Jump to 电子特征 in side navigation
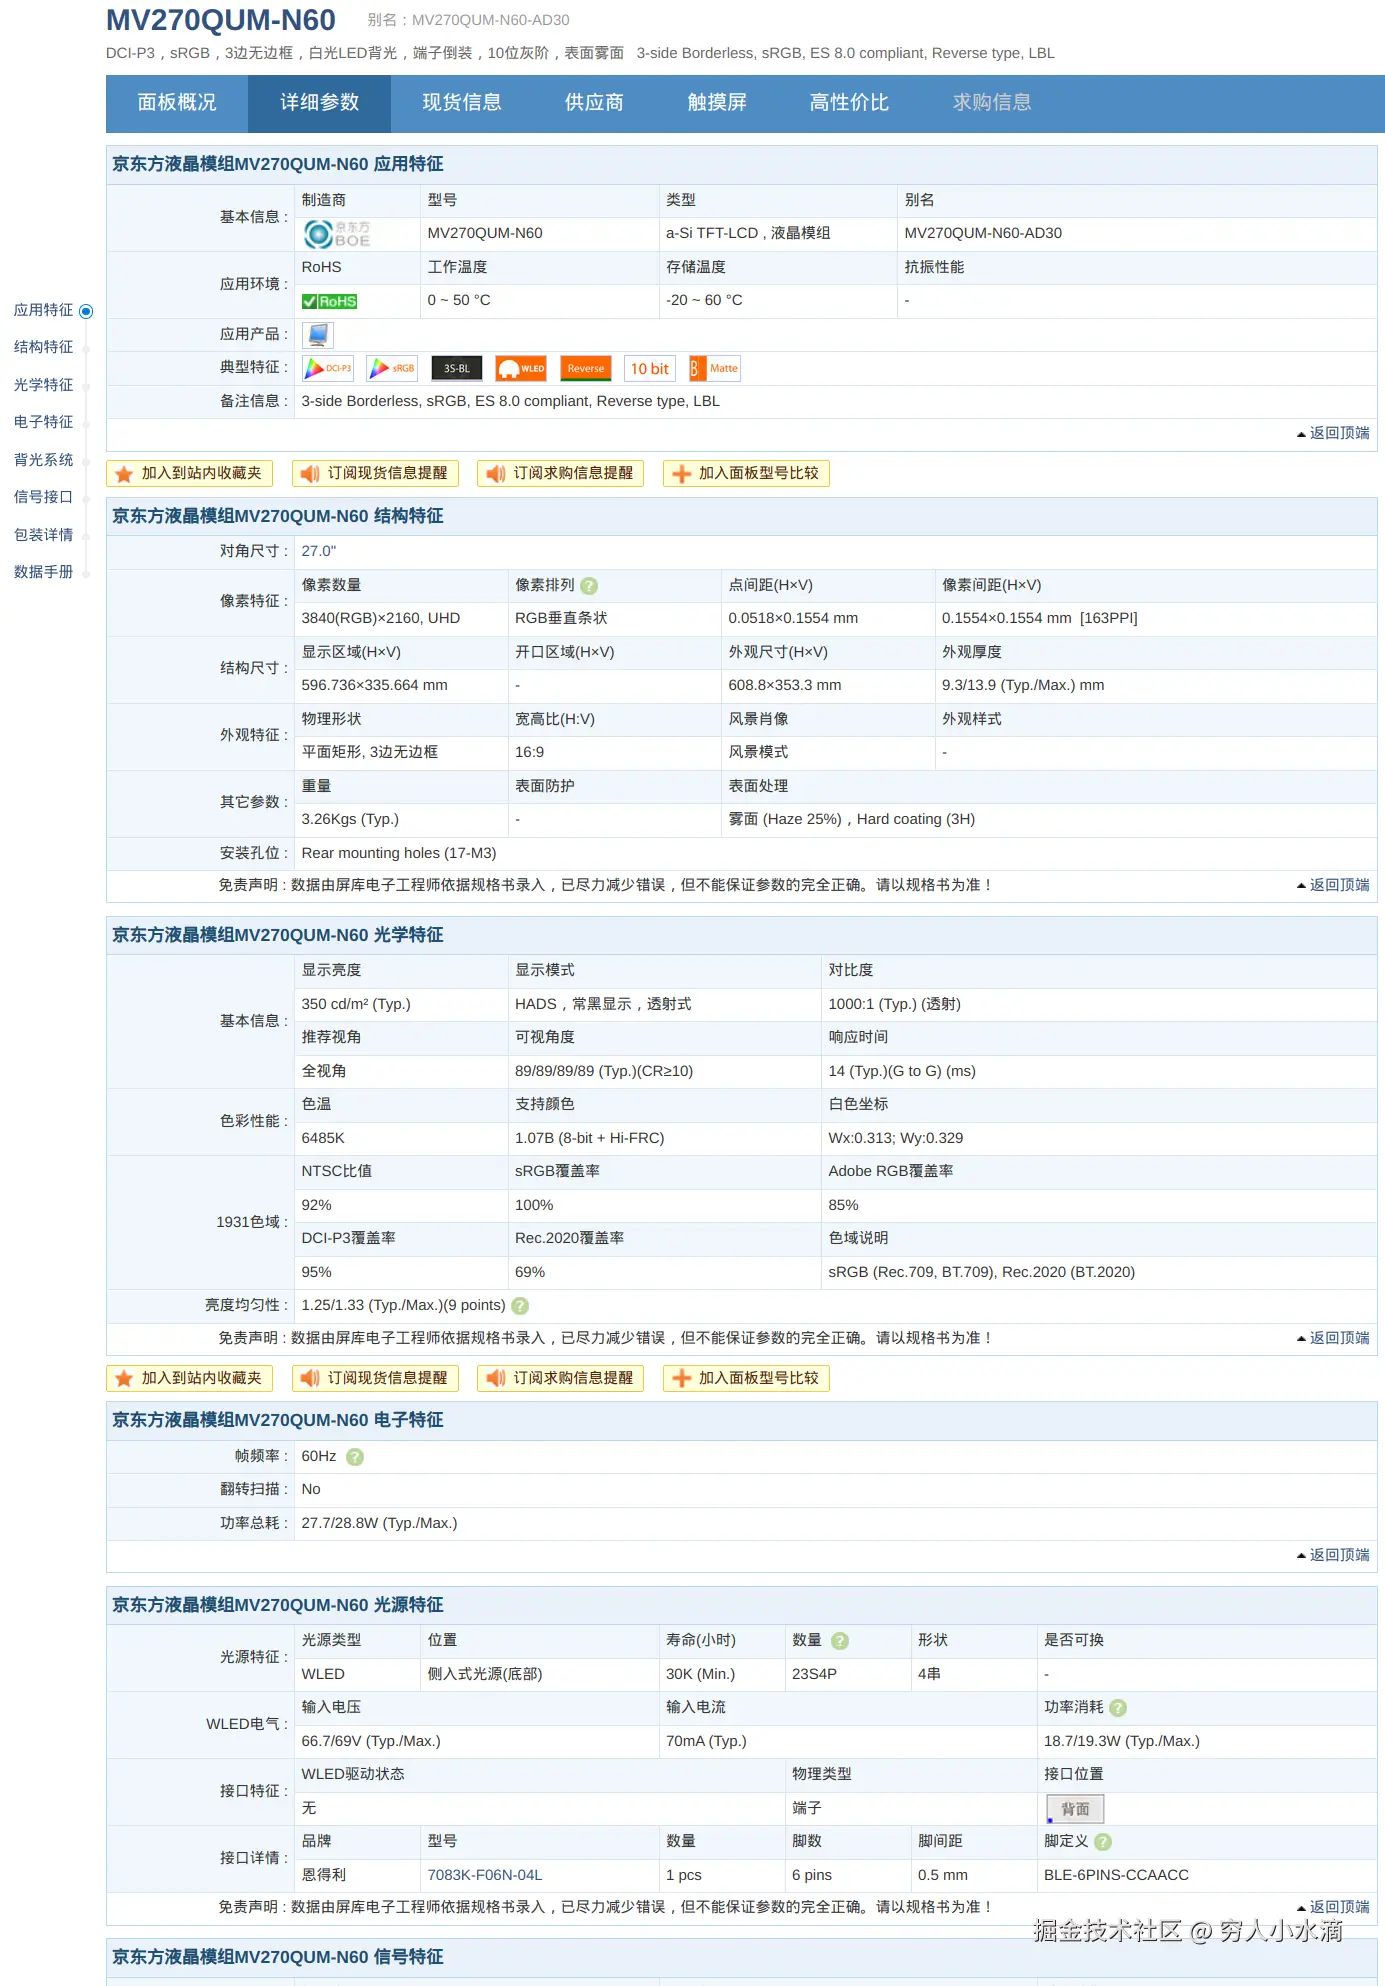 click(x=44, y=422)
